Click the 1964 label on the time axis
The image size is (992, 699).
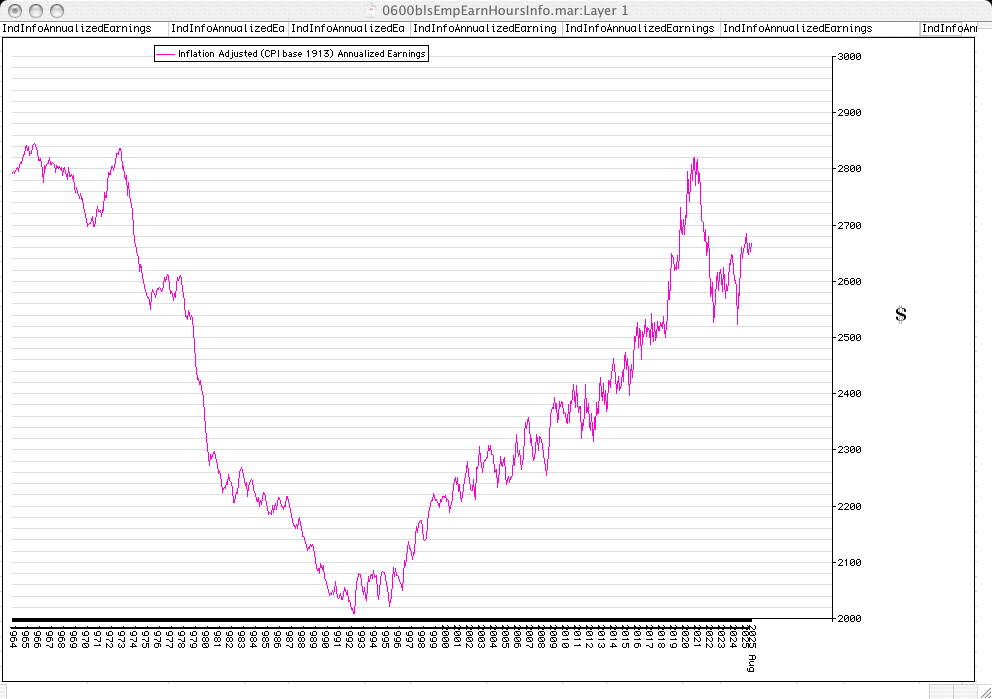point(13,638)
